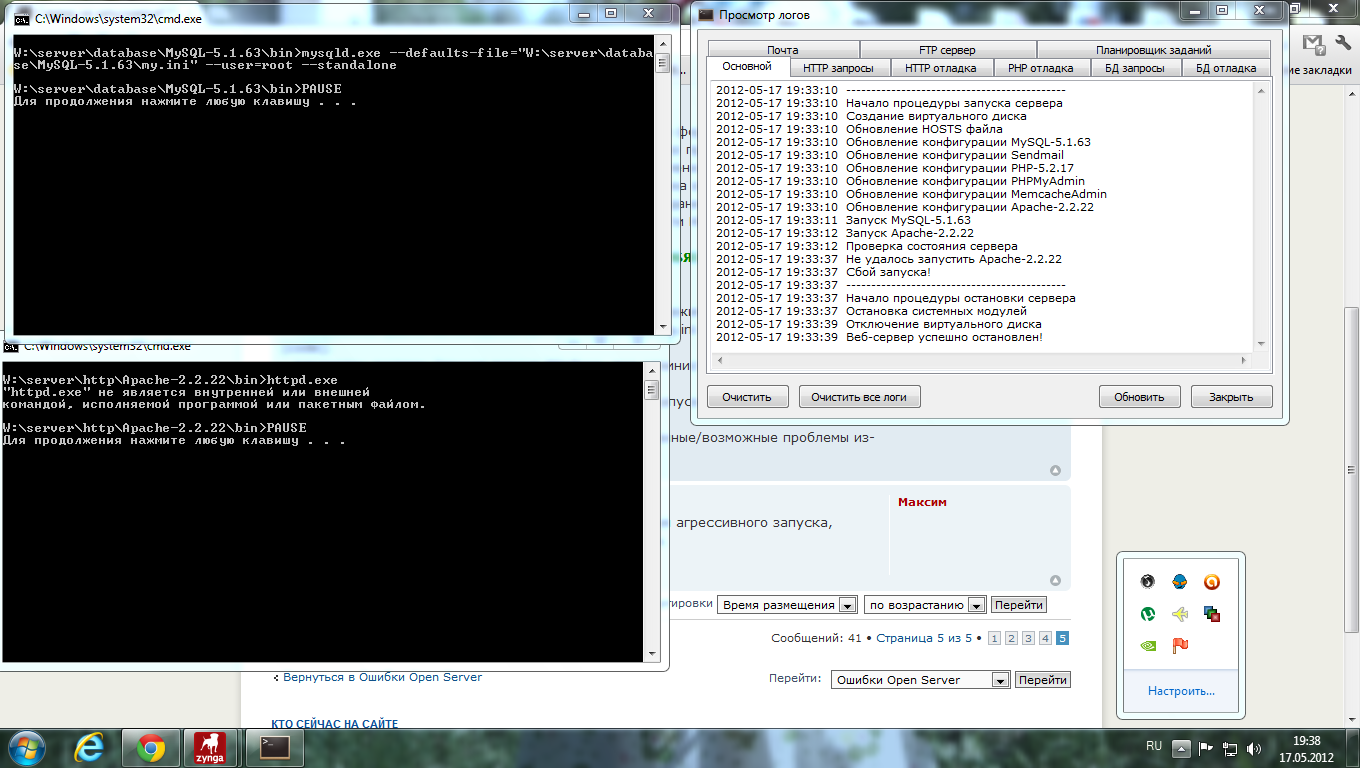Click the red flag Open Server tray icon
This screenshot has width=1360, height=768.
coord(1180,646)
